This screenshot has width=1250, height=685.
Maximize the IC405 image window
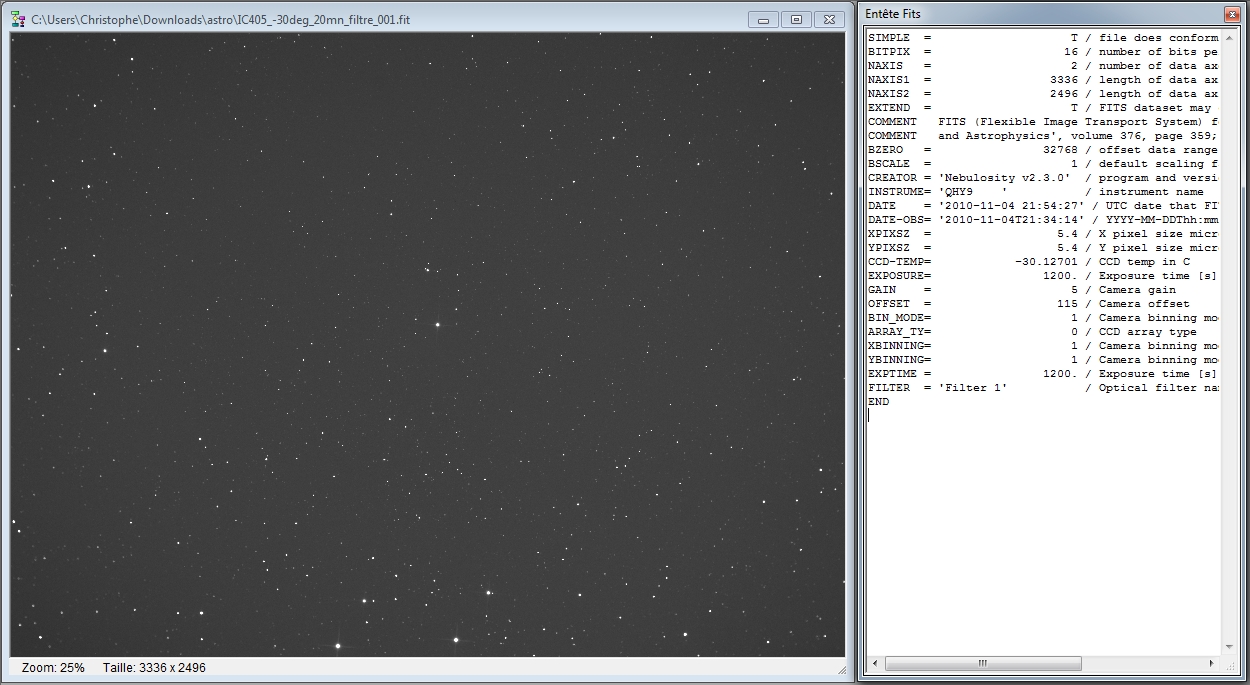point(796,19)
